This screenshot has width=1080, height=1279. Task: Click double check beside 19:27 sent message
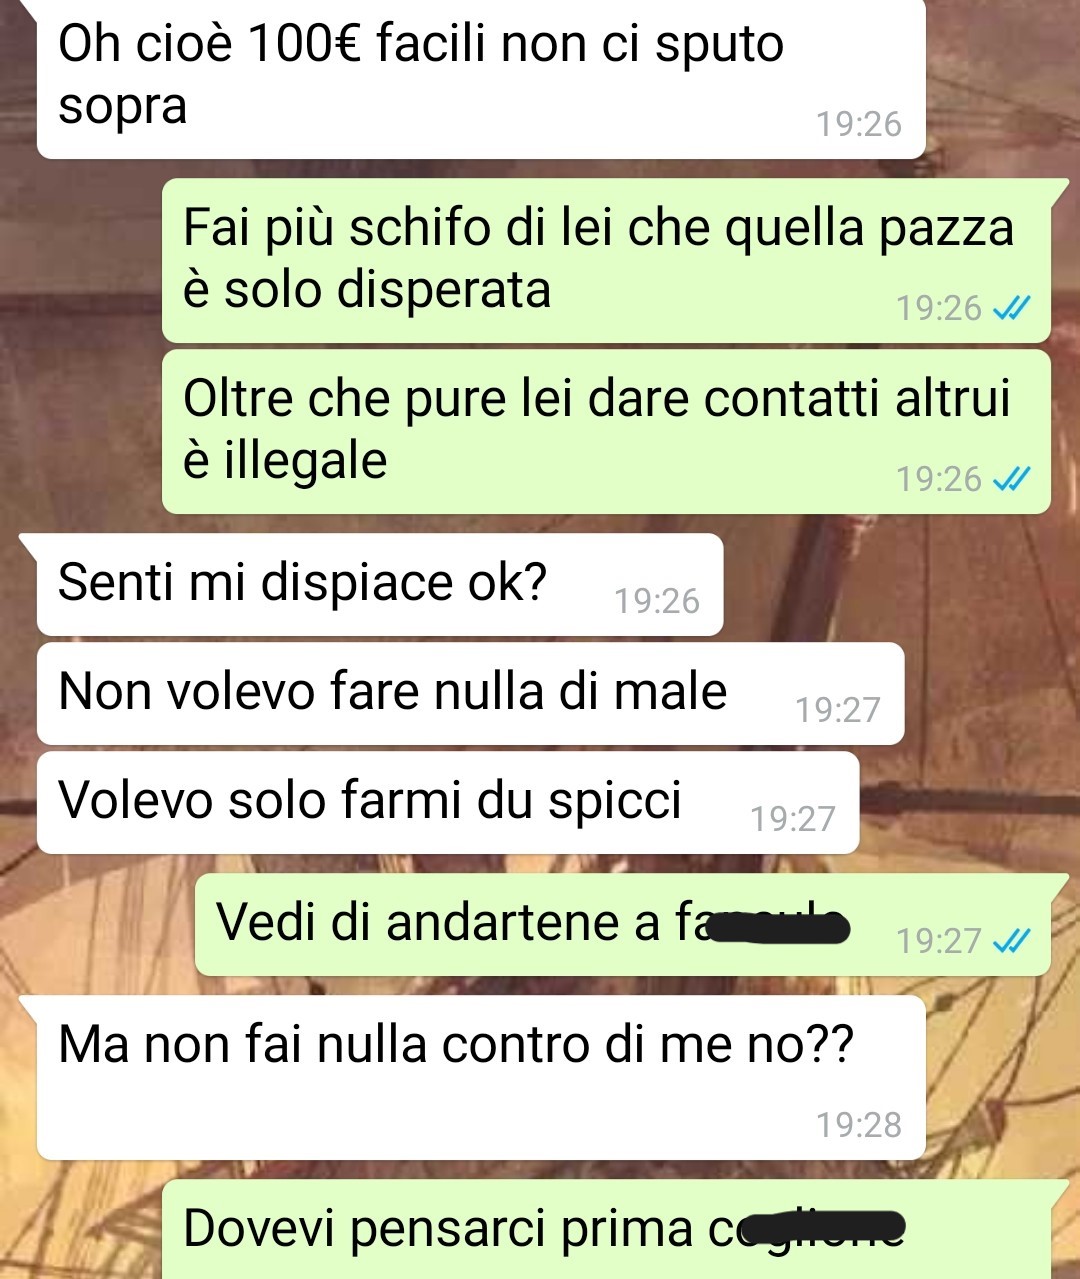[1010, 941]
